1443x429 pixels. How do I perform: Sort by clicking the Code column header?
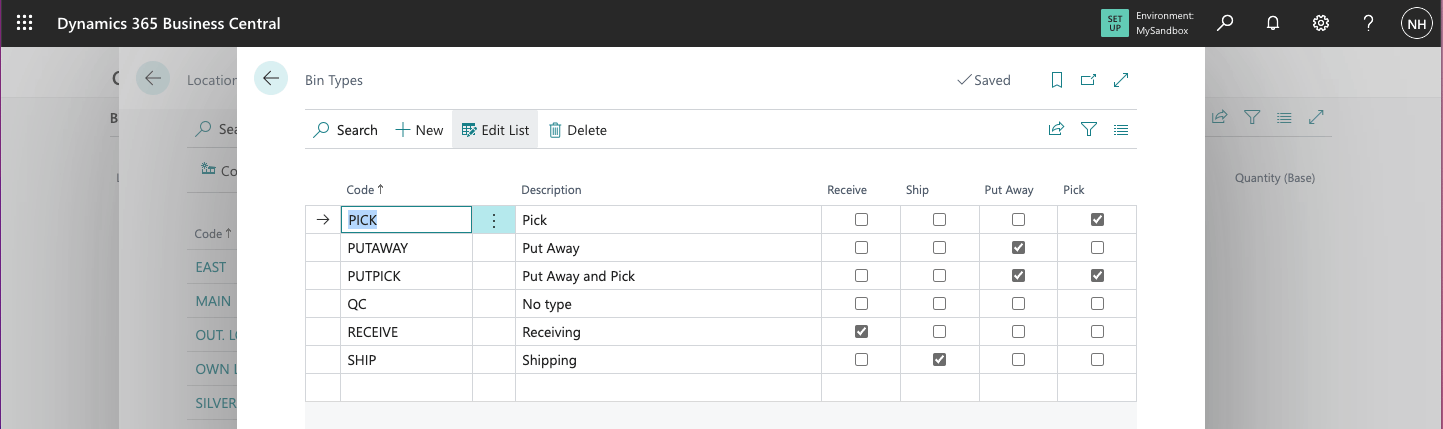pos(364,190)
